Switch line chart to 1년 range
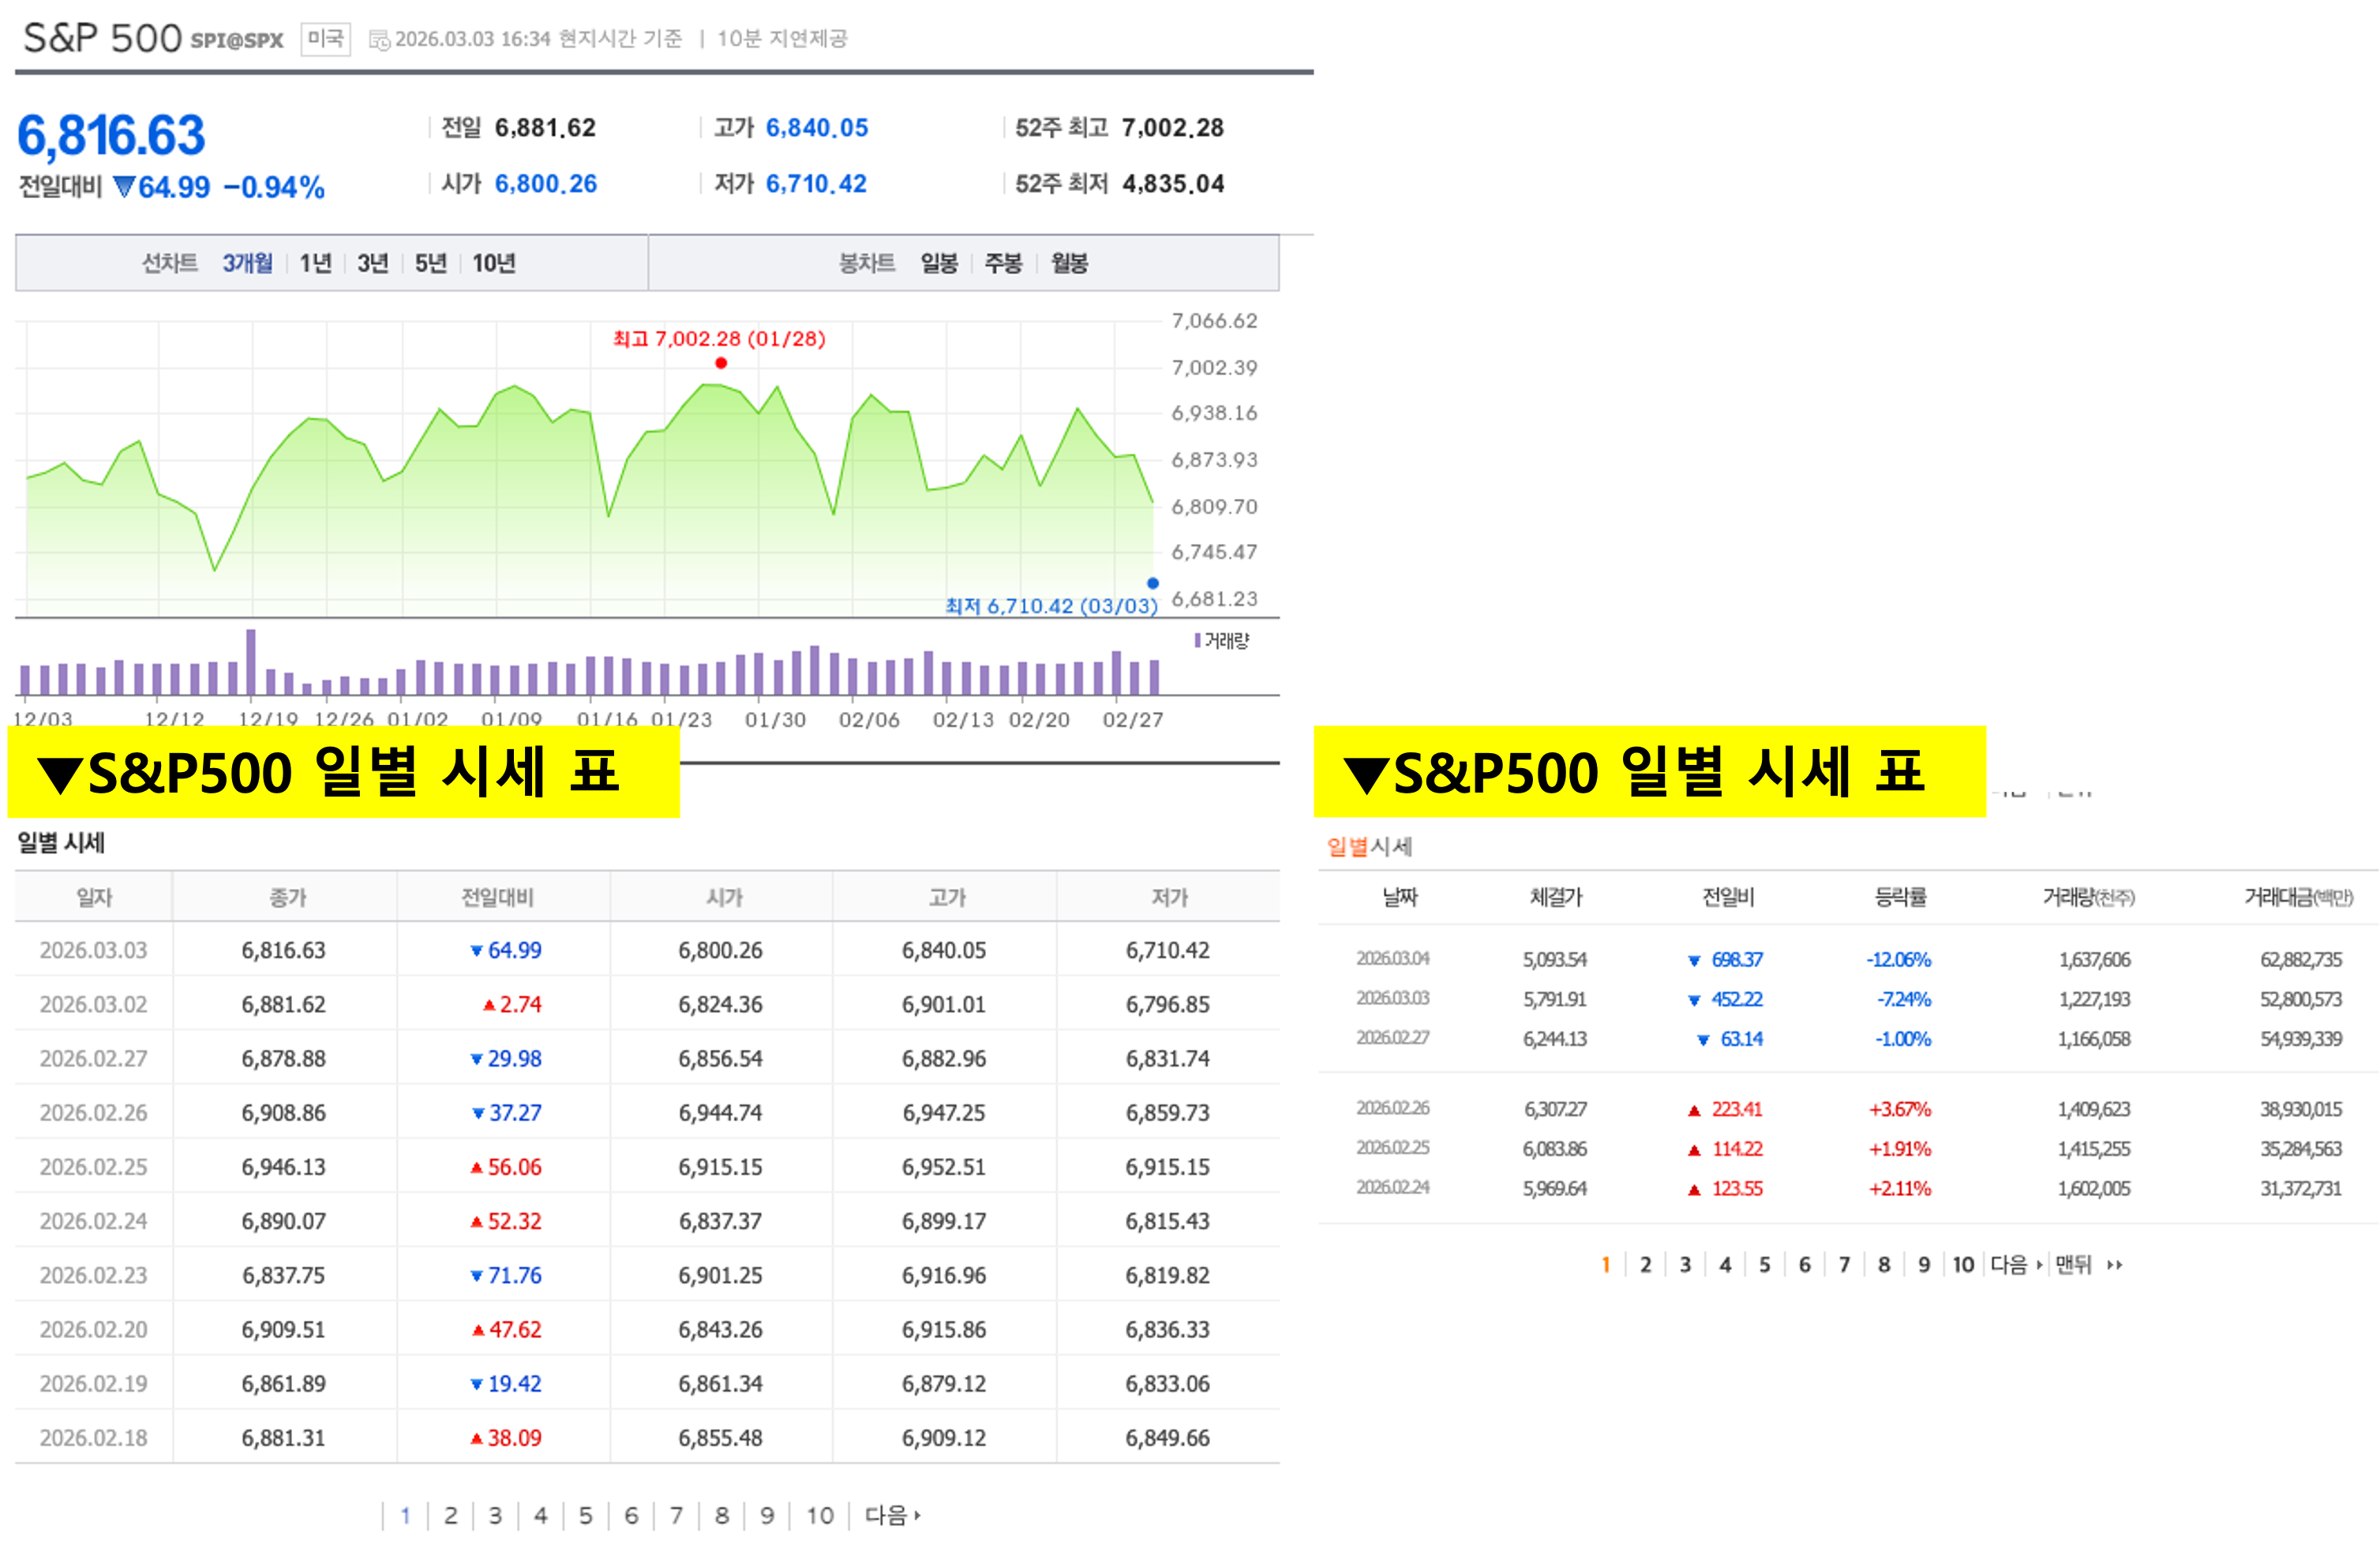 [x=315, y=263]
